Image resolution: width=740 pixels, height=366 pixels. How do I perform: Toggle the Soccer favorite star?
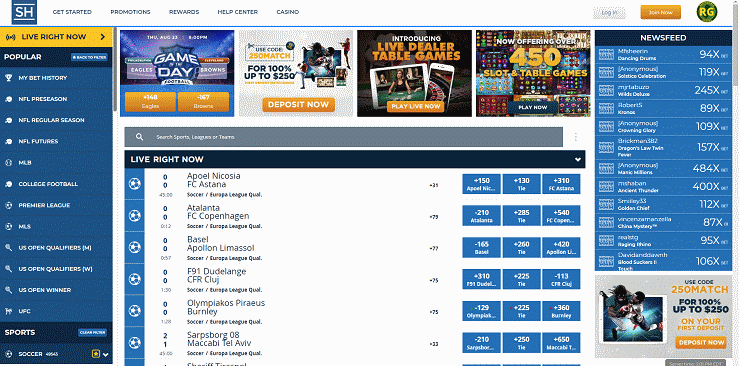(x=96, y=354)
